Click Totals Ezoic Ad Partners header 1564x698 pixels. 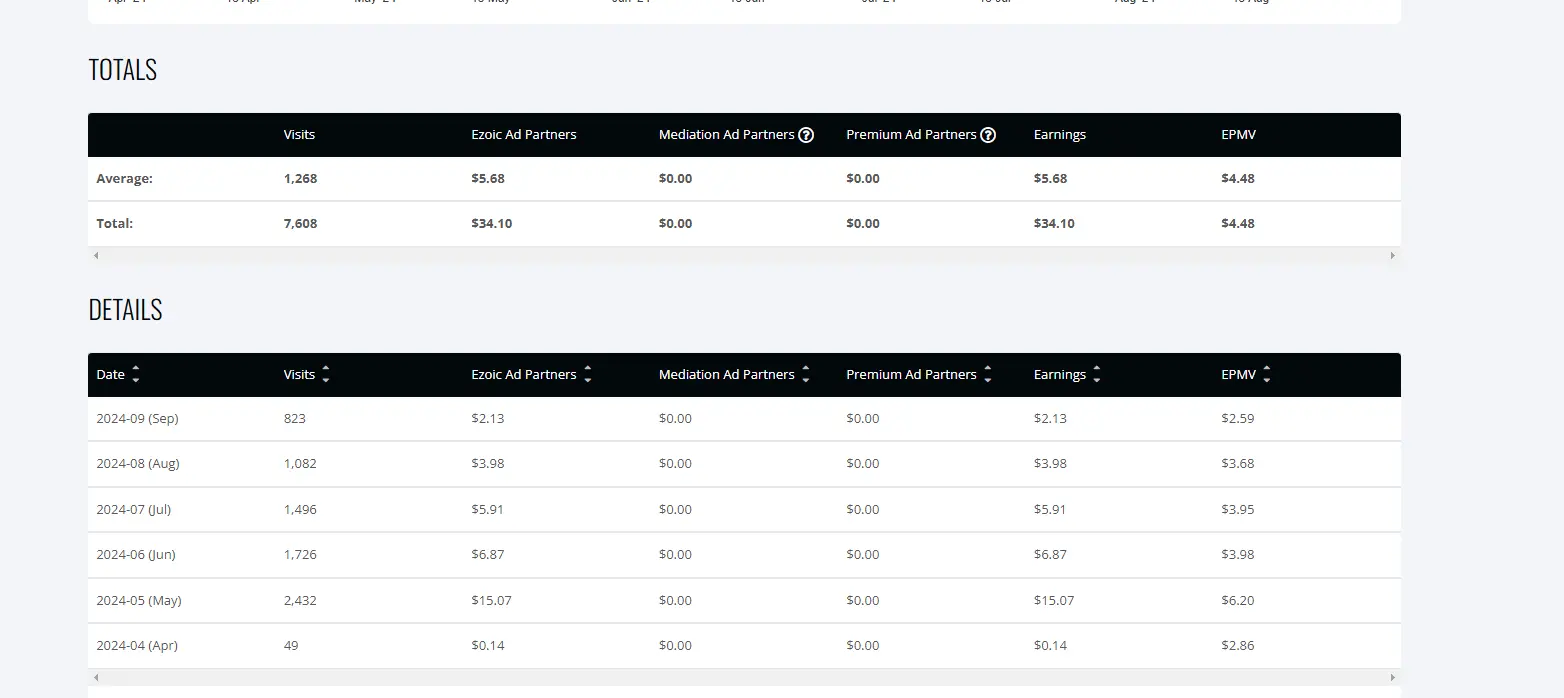coord(524,135)
